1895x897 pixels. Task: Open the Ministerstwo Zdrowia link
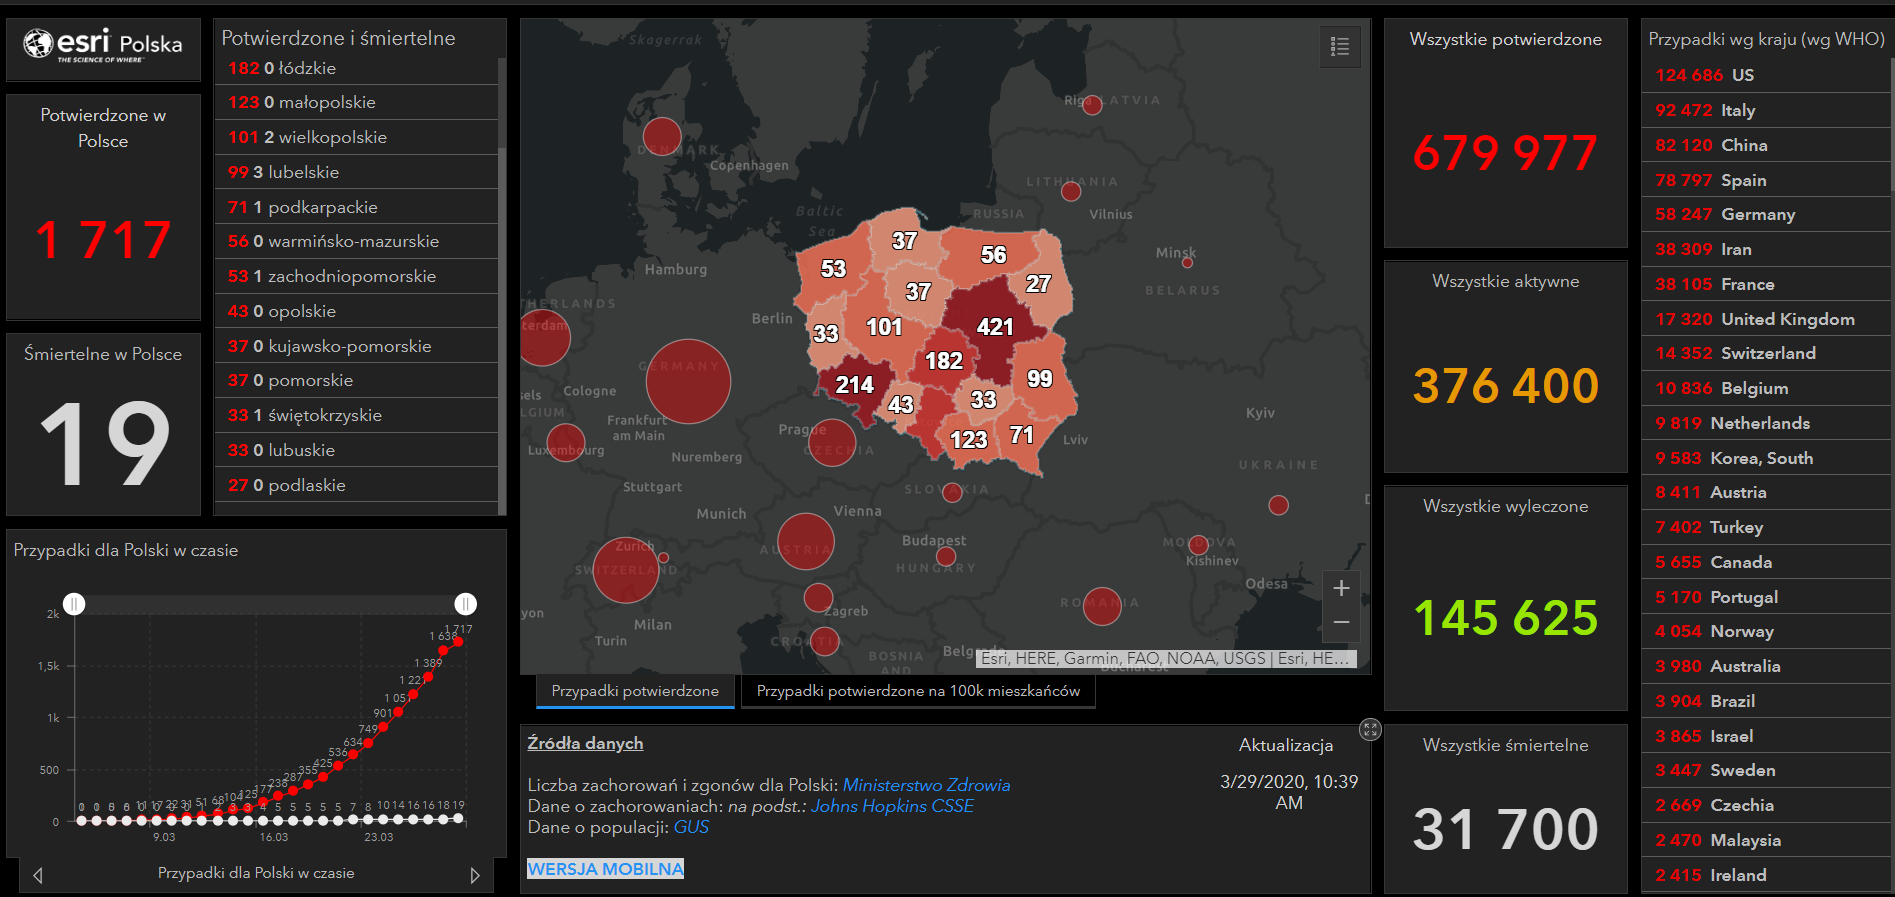coord(926,785)
